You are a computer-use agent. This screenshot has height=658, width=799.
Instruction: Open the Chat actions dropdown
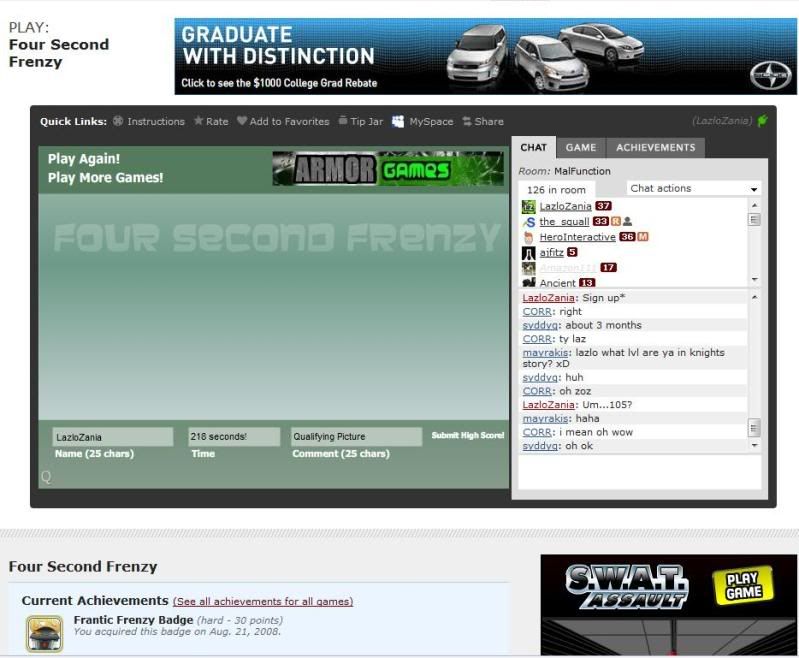click(x=694, y=188)
